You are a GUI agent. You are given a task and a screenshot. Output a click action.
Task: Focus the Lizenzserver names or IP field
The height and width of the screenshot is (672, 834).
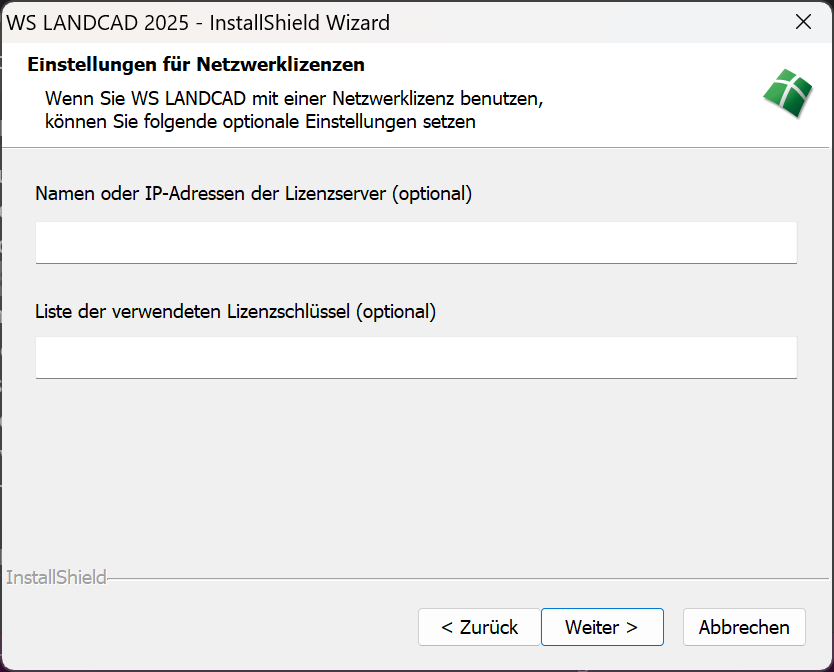[416, 242]
